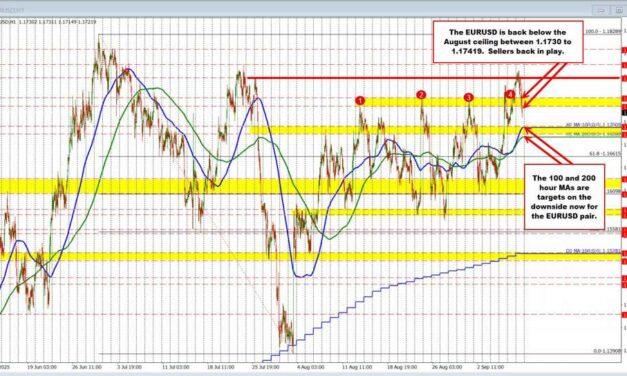Click the black current price tag on price axis
627x376 pixels.
[624, 112]
